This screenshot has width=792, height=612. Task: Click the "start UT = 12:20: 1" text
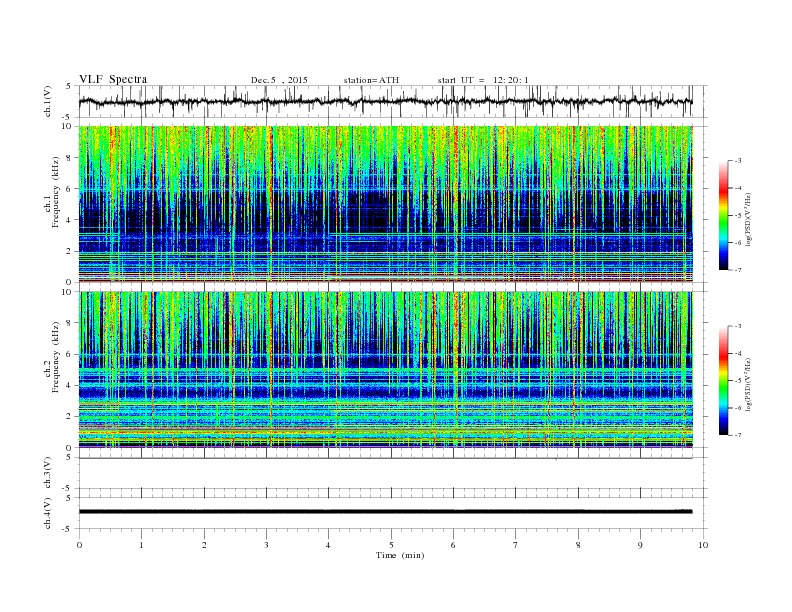pos(483,80)
